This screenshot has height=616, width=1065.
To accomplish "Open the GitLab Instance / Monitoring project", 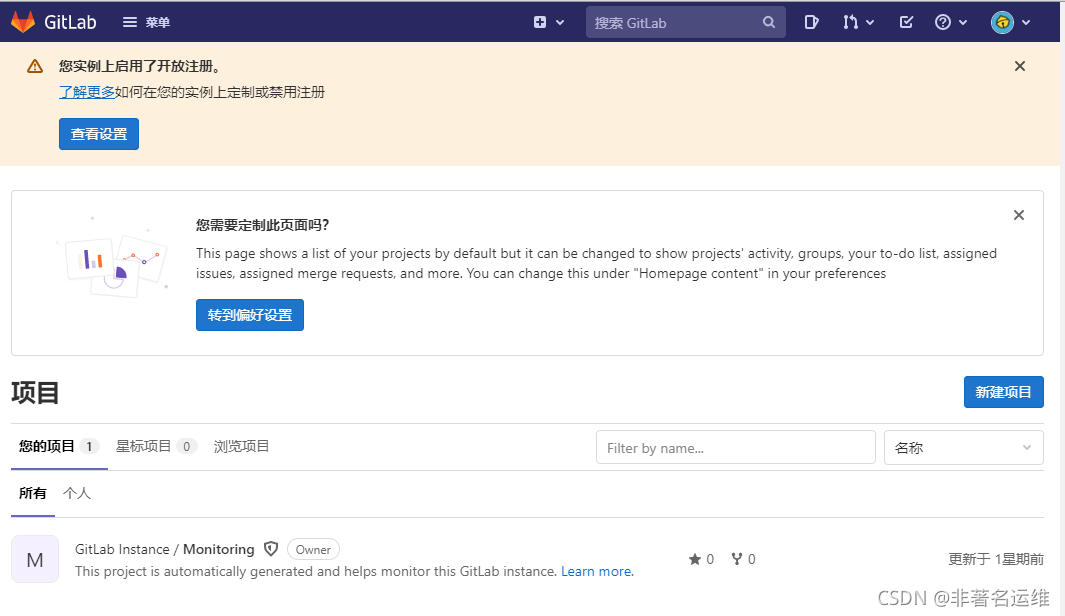I will tap(164, 549).
